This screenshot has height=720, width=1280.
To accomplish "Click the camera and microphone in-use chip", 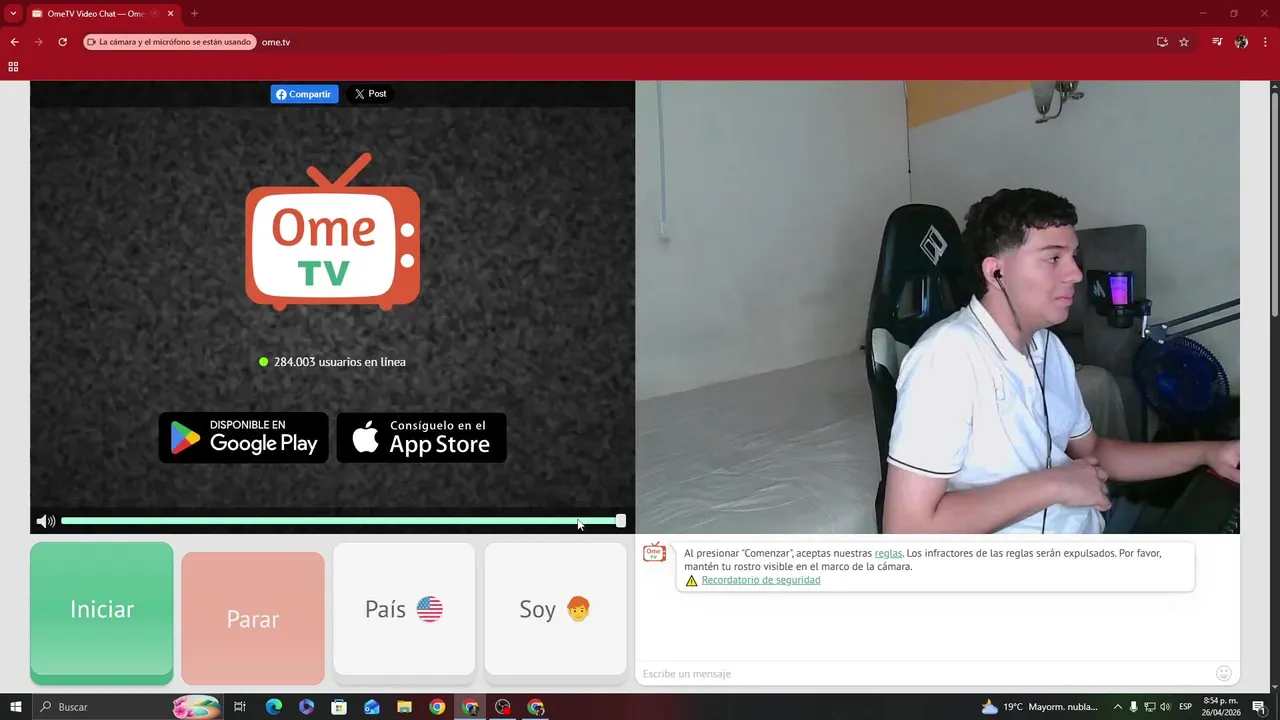I will click(x=170, y=42).
